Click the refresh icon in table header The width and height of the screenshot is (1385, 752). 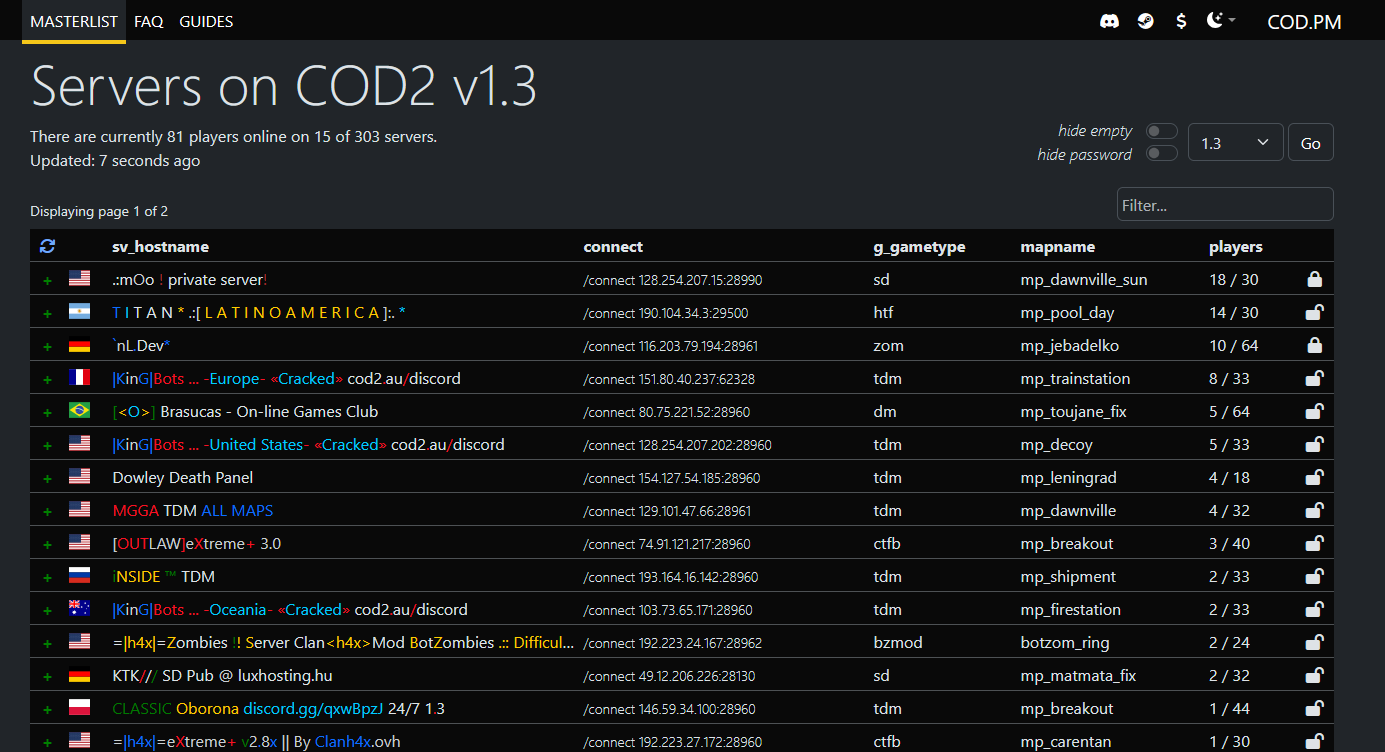point(47,246)
